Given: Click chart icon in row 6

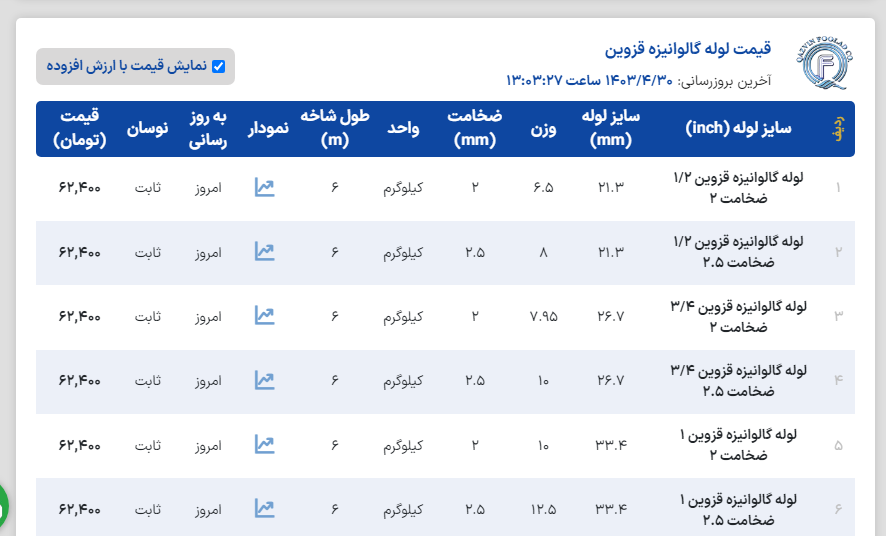Looking at the screenshot, I should coord(264,508).
